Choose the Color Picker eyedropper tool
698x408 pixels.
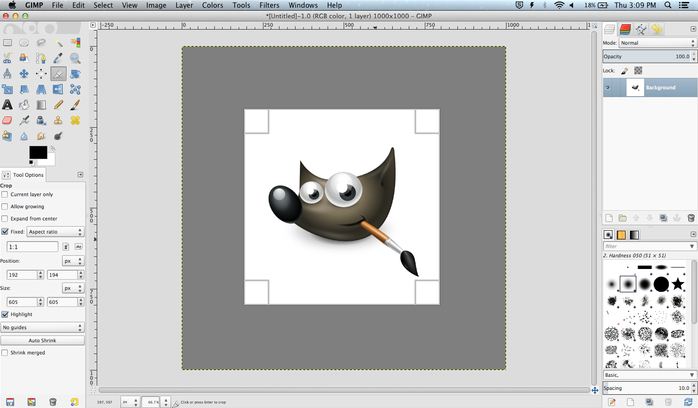(59, 58)
